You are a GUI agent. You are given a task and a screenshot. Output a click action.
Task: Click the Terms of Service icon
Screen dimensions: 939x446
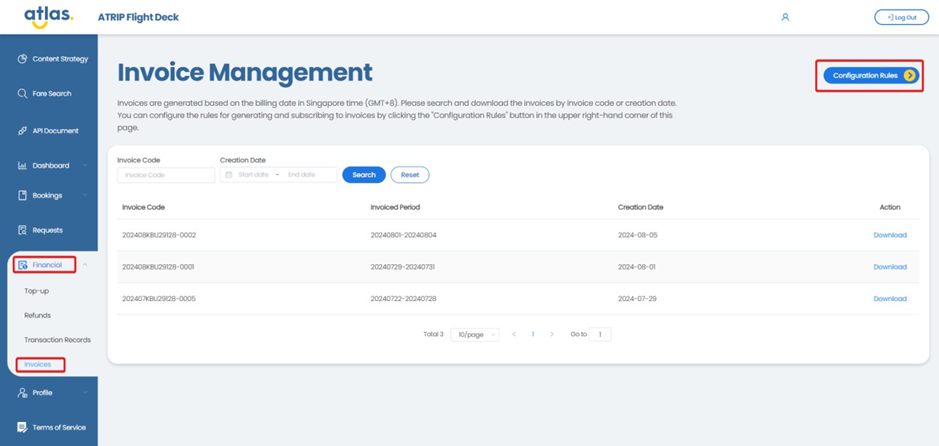(x=22, y=427)
